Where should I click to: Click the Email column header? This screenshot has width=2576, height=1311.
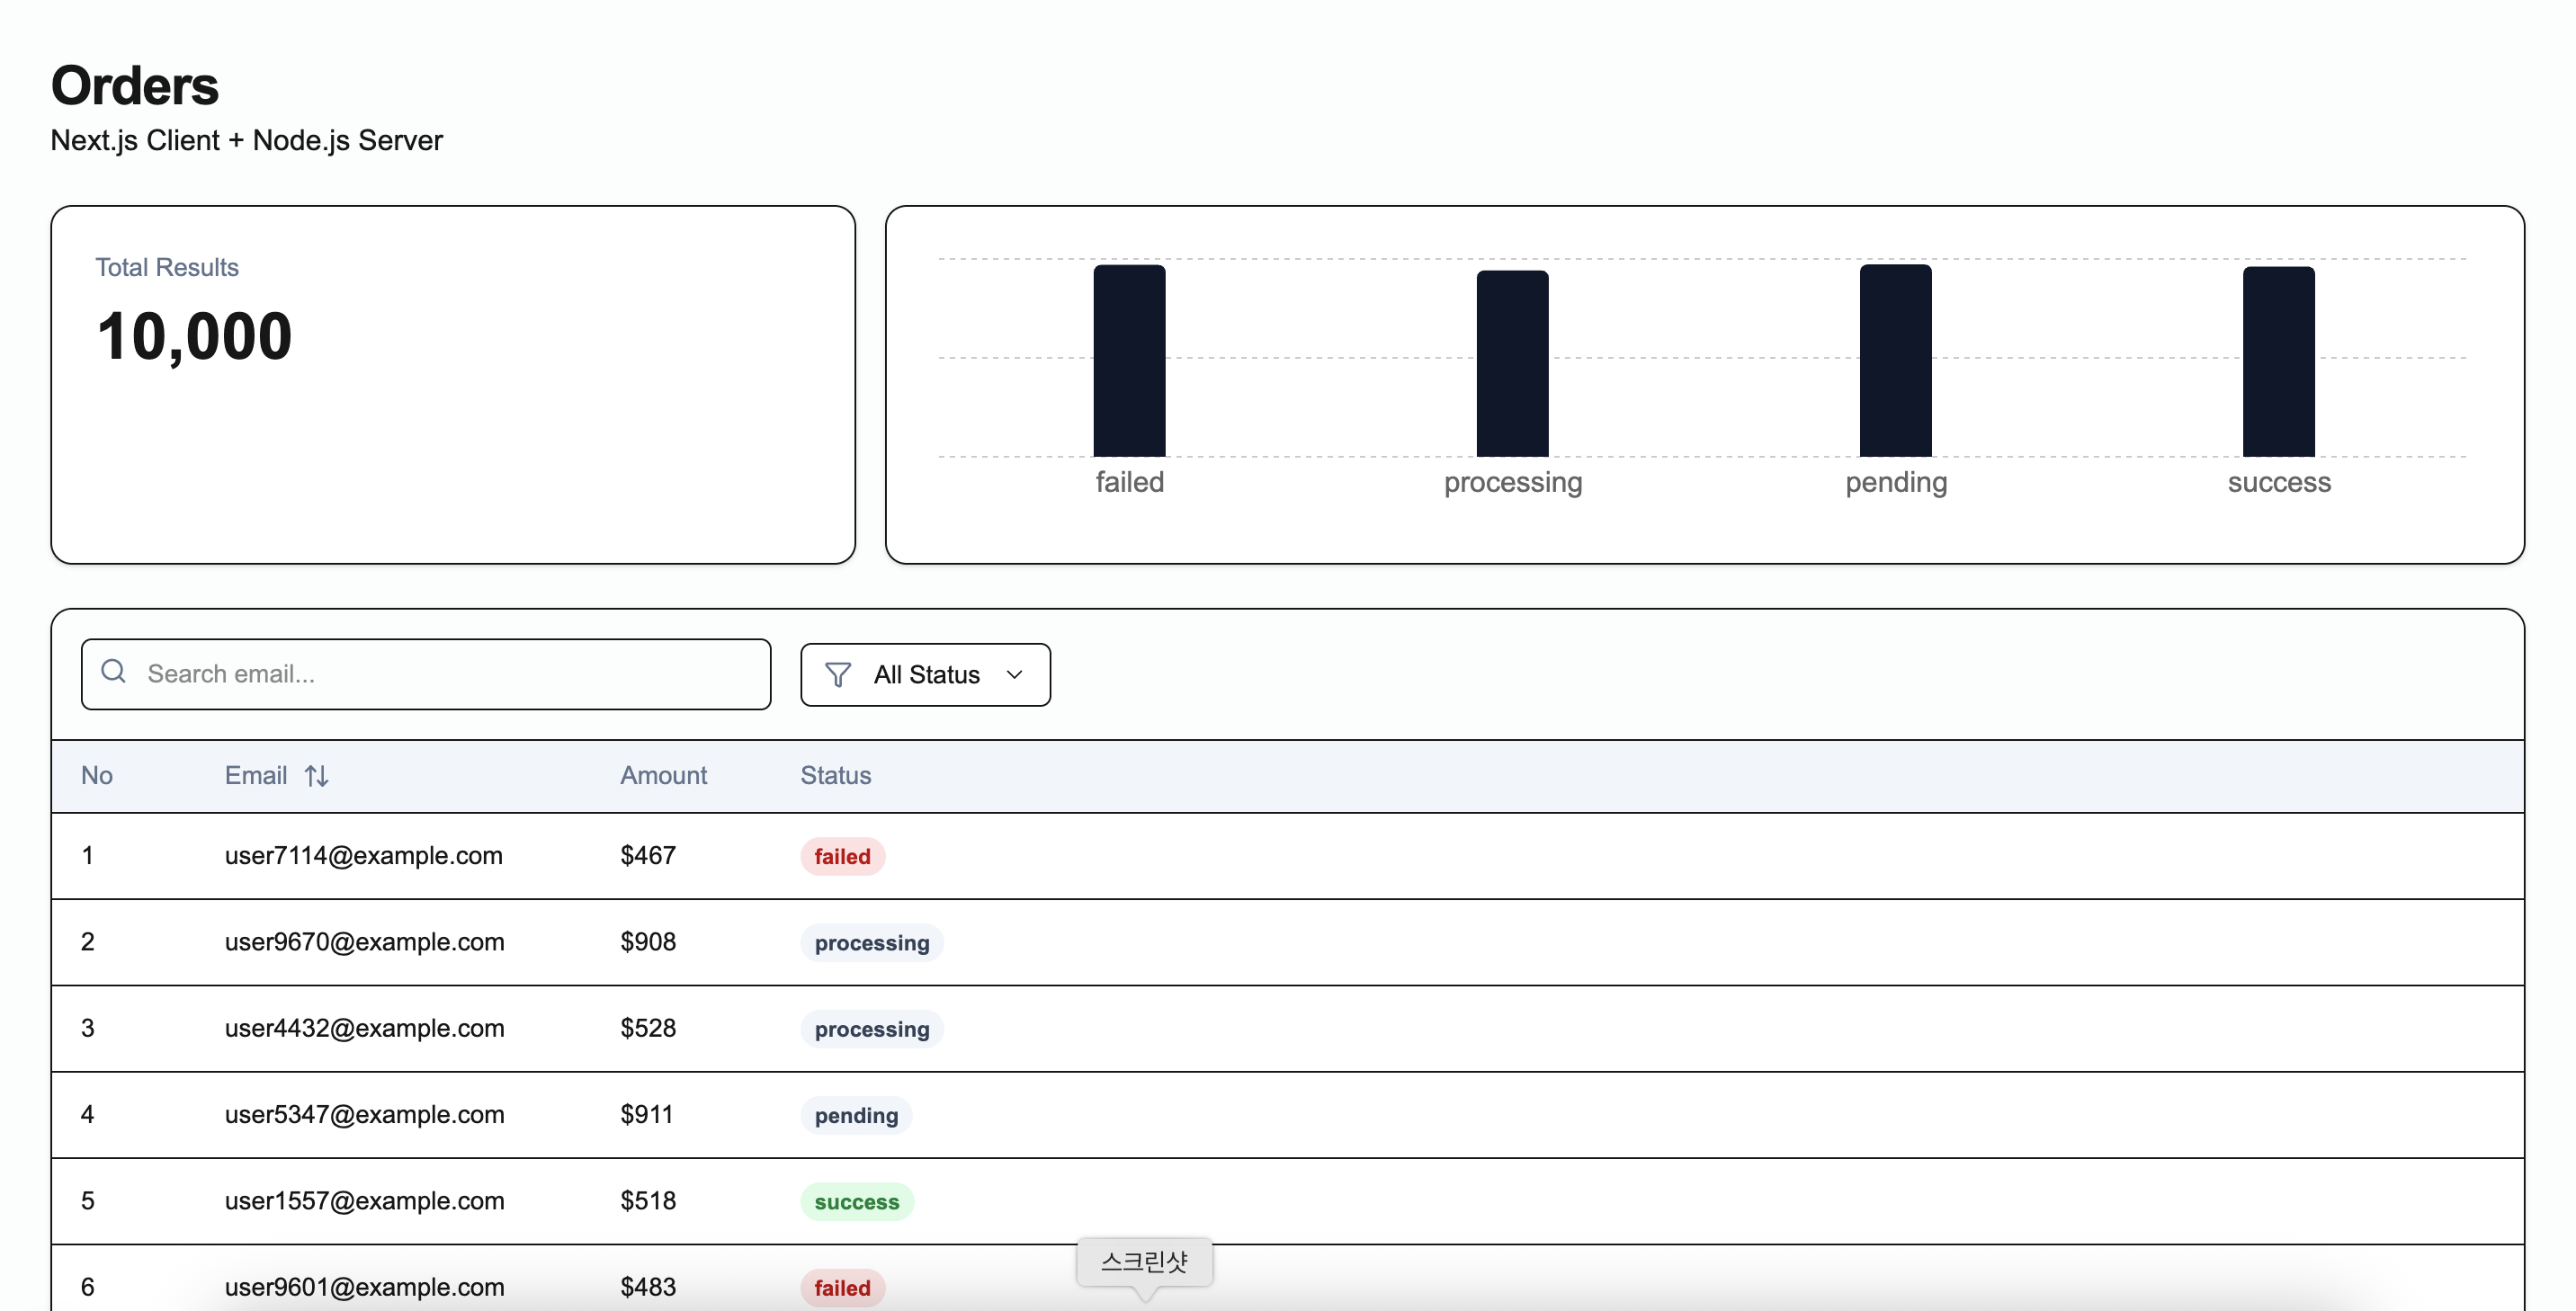pyautogui.click(x=256, y=776)
